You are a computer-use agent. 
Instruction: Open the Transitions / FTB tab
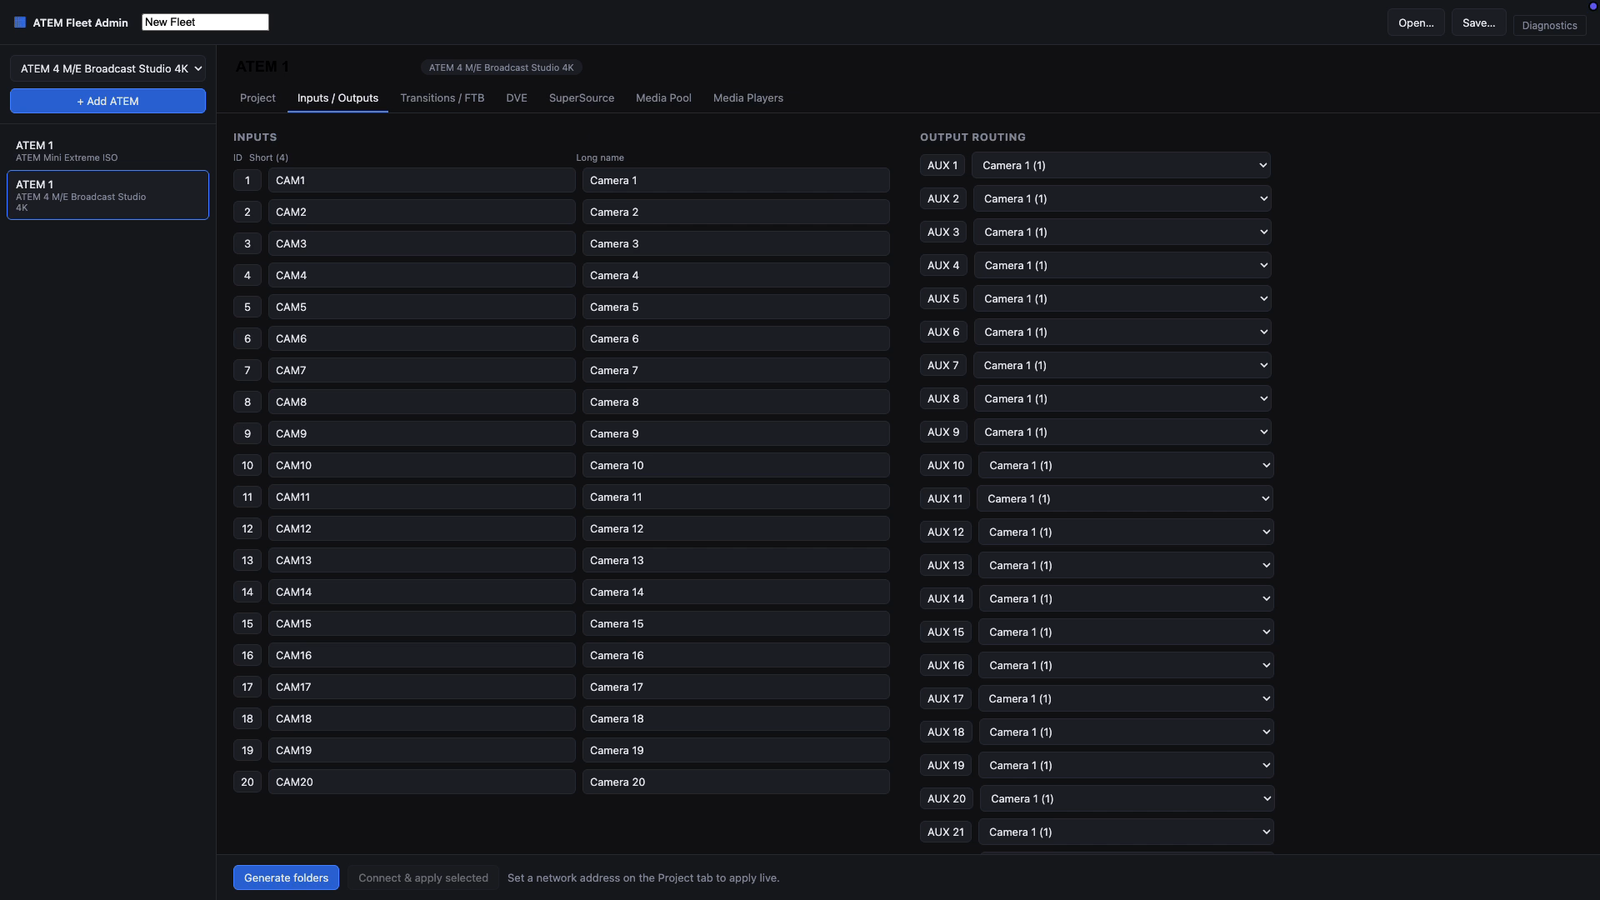442,98
